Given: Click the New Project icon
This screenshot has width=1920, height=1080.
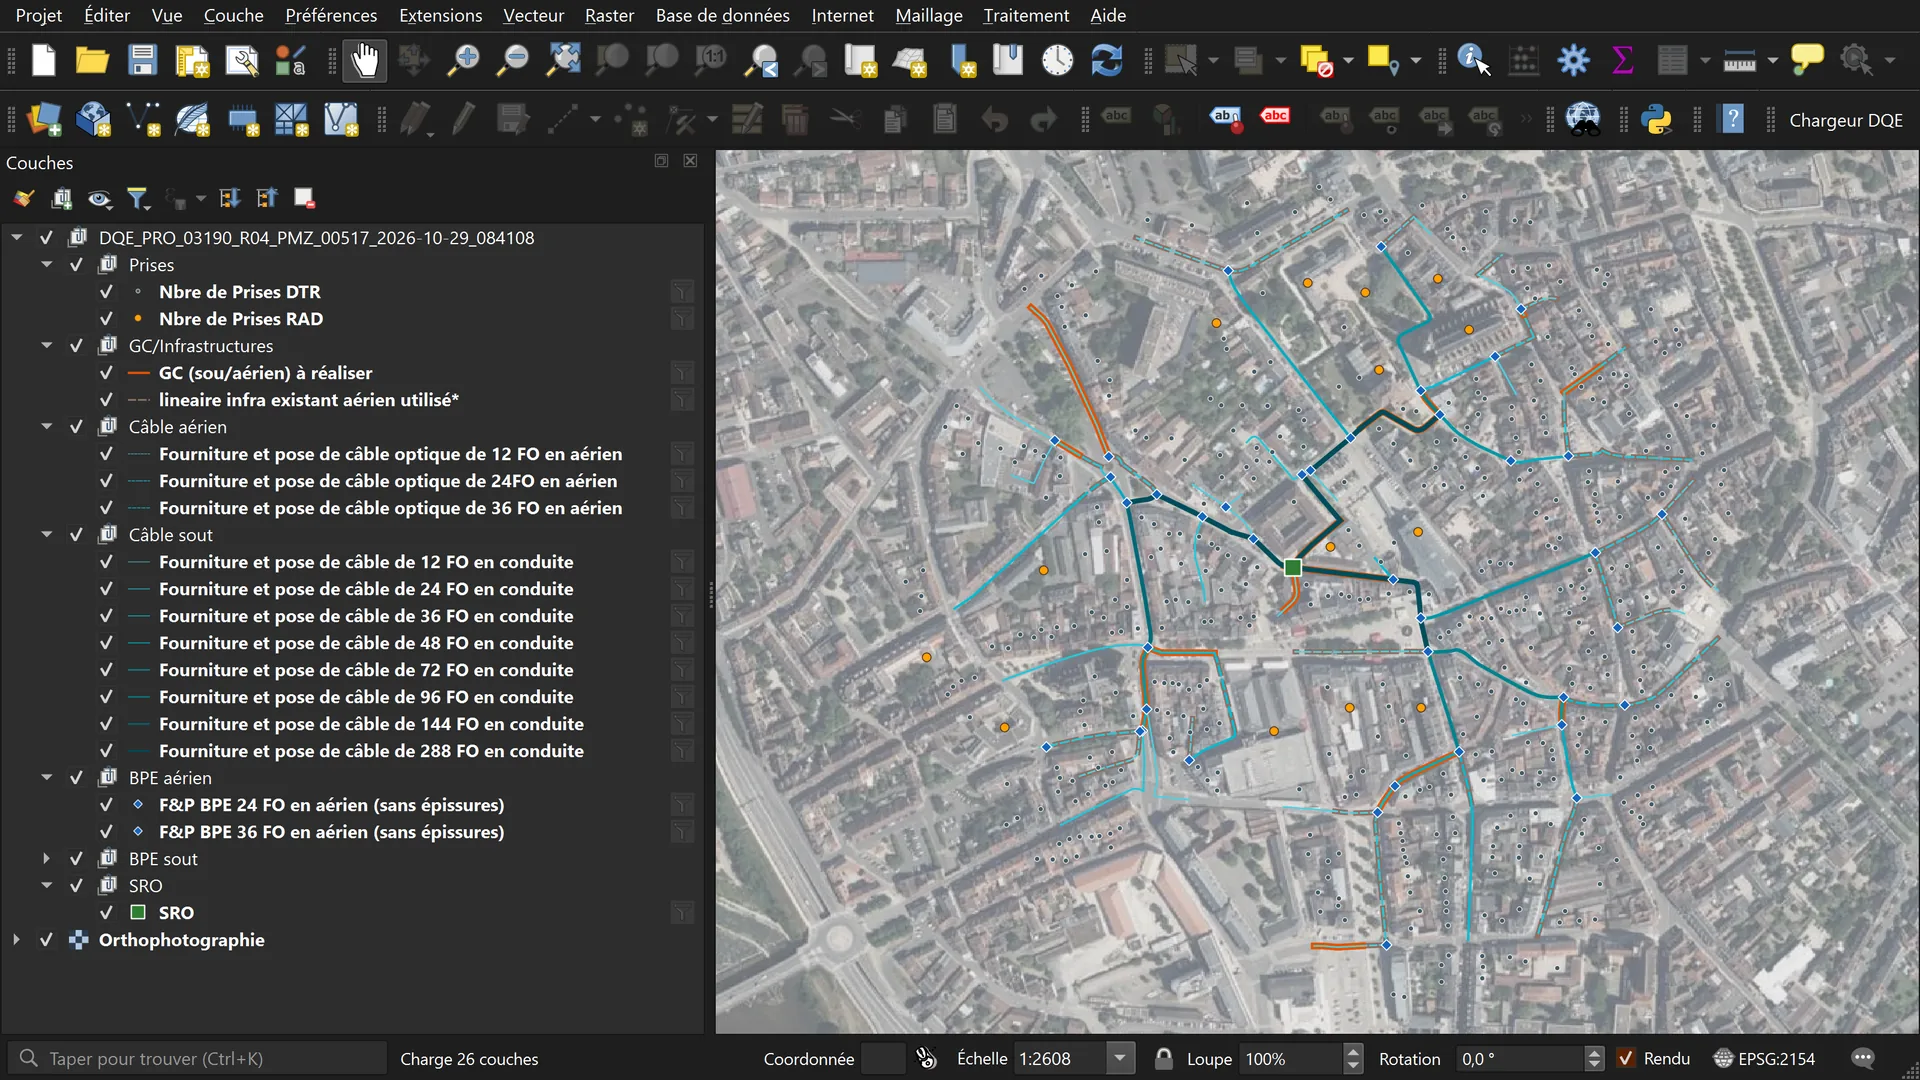Looking at the screenshot, I should (43, 60).
